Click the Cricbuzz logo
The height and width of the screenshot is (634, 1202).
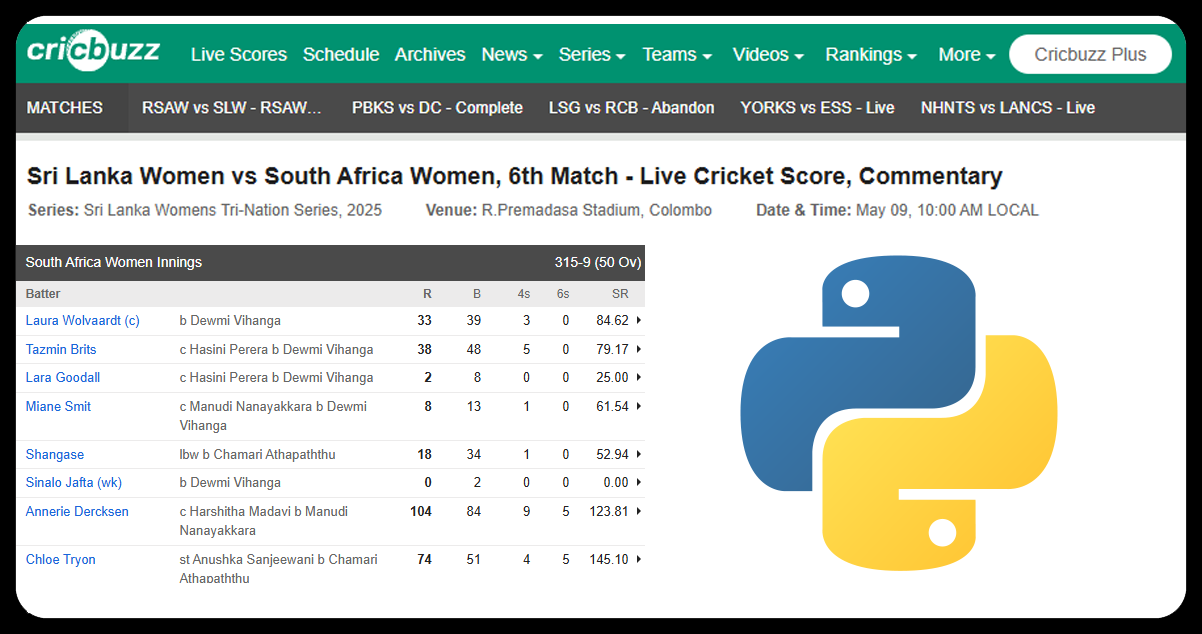pyautogui.click(x=93, y=52)
